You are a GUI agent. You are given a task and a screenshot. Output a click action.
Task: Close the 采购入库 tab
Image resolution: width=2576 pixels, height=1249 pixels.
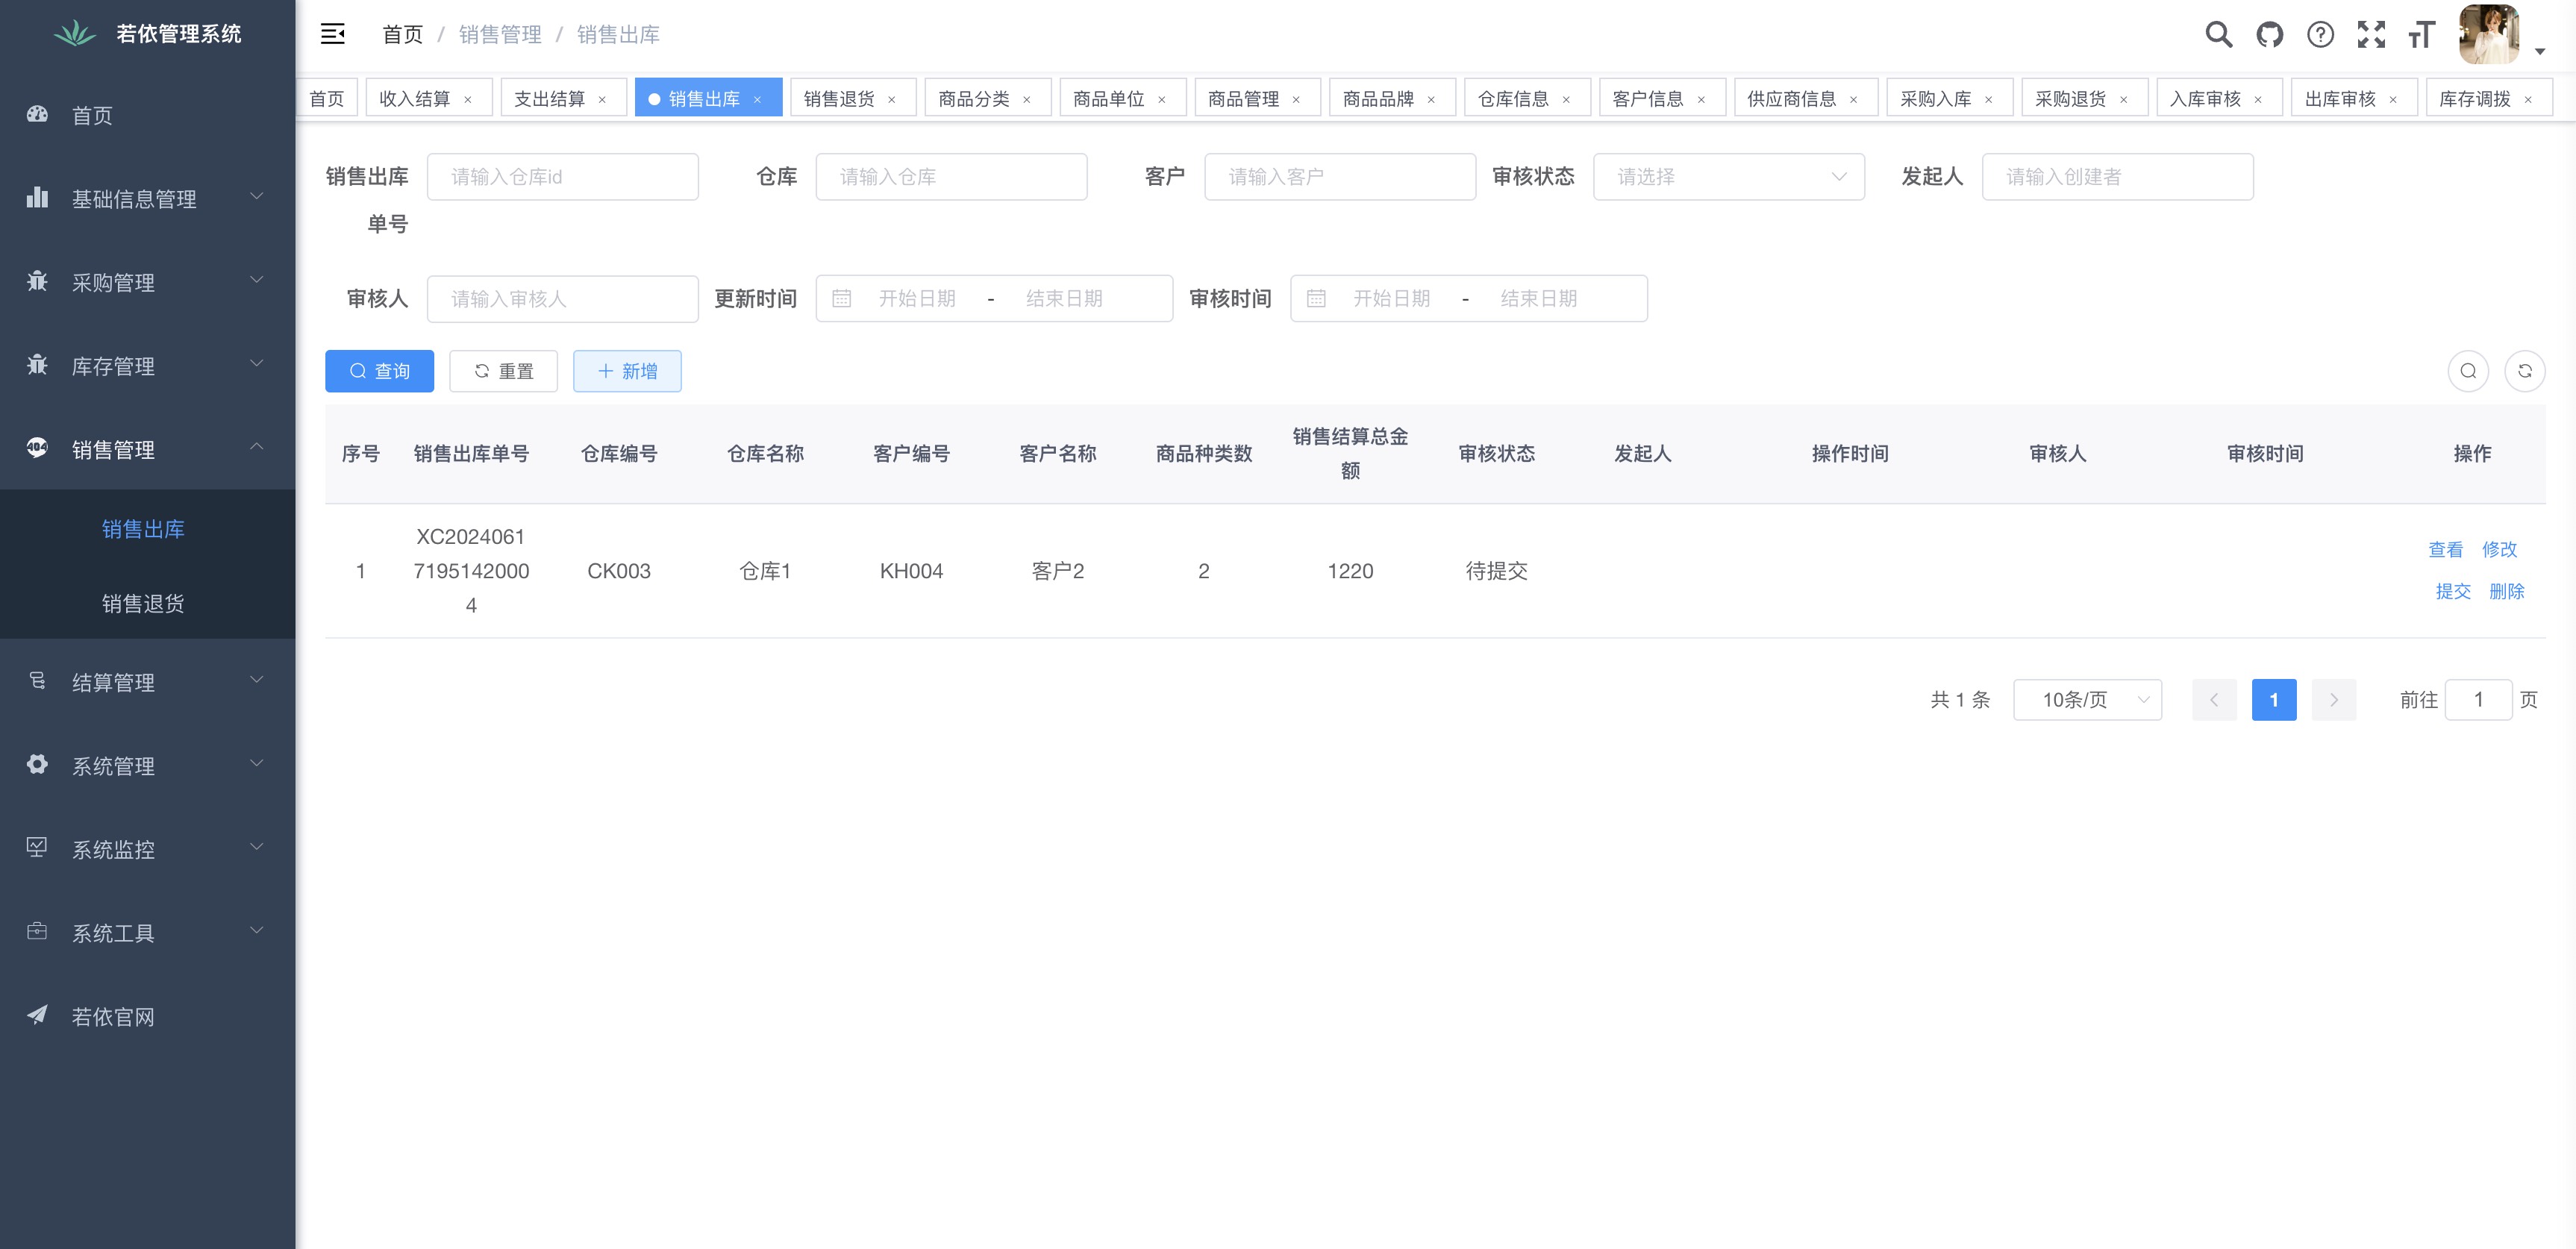click(x=1988, y=99)
